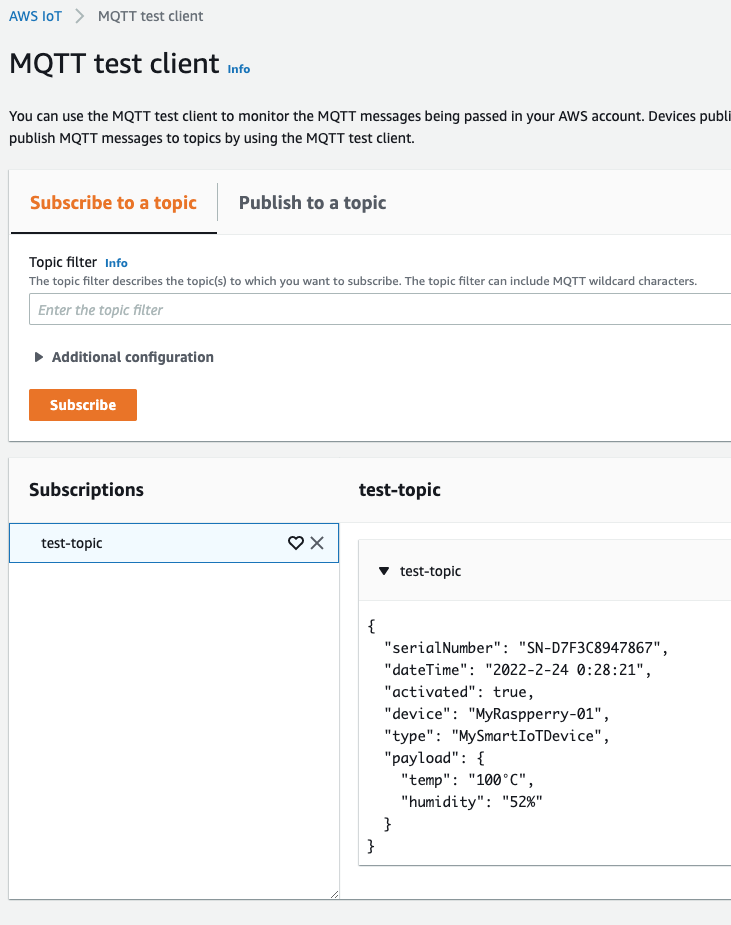Select Subscribe to a topic tab
This screenshot has width=731, height=925.
tap(113, 203)
